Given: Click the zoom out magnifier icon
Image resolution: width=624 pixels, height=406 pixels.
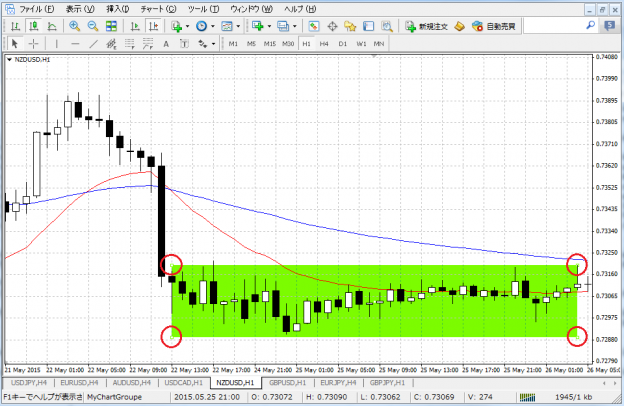Looking at the screenshot, I should [x=93, y=26].
